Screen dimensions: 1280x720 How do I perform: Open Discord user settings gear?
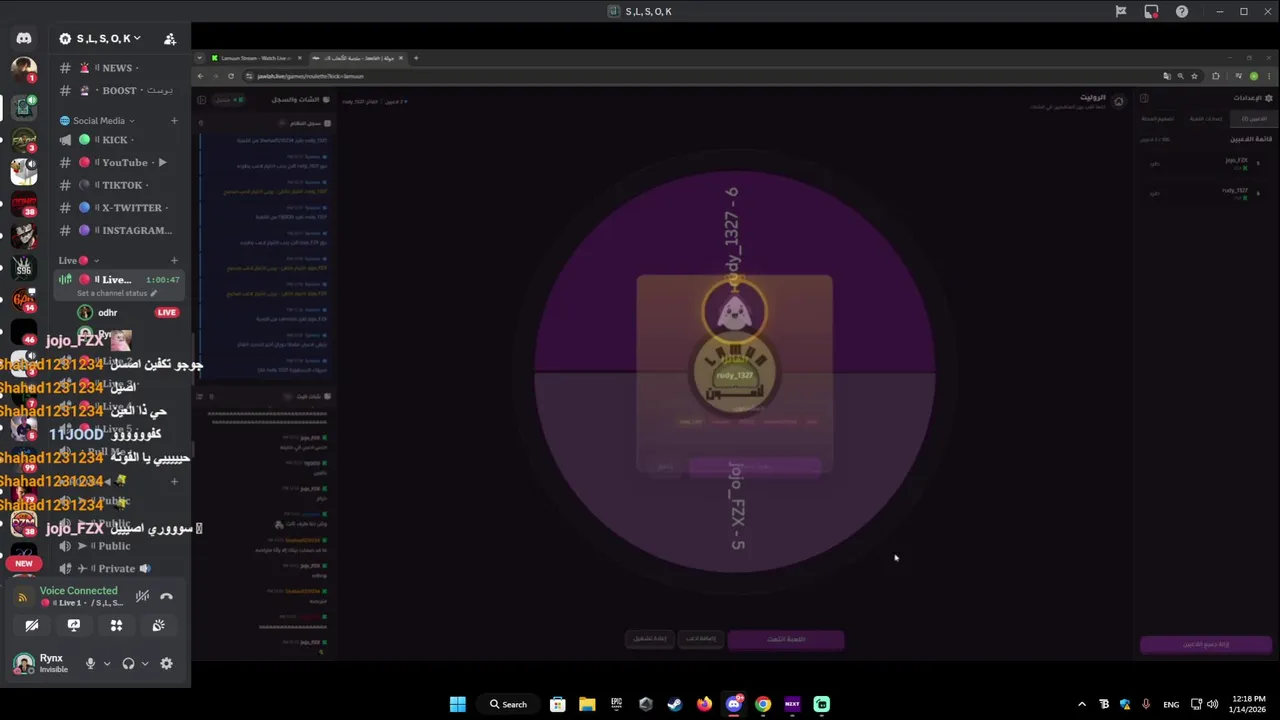166,663
